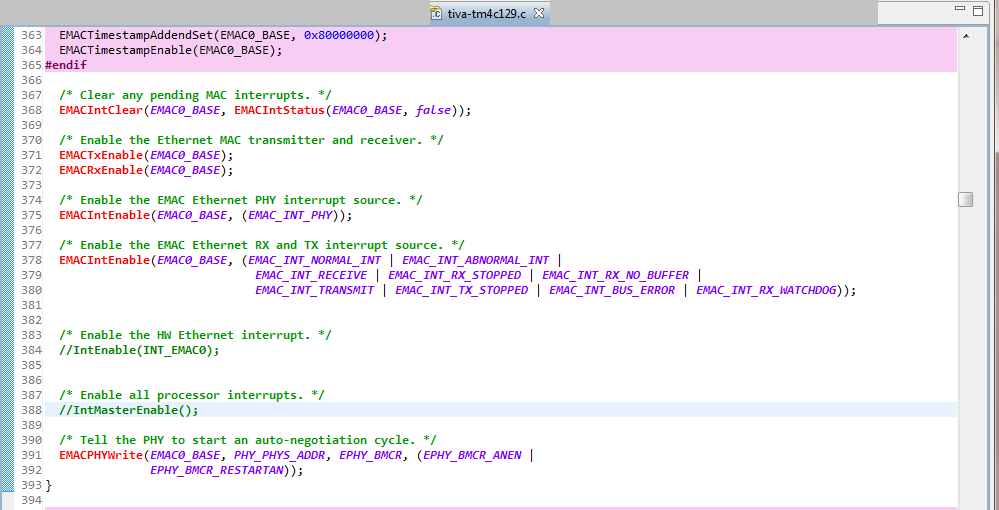
Task: Click comment about PHY auto-negotiation cycle
Action: pyautogui.click(x=248, y=440)
